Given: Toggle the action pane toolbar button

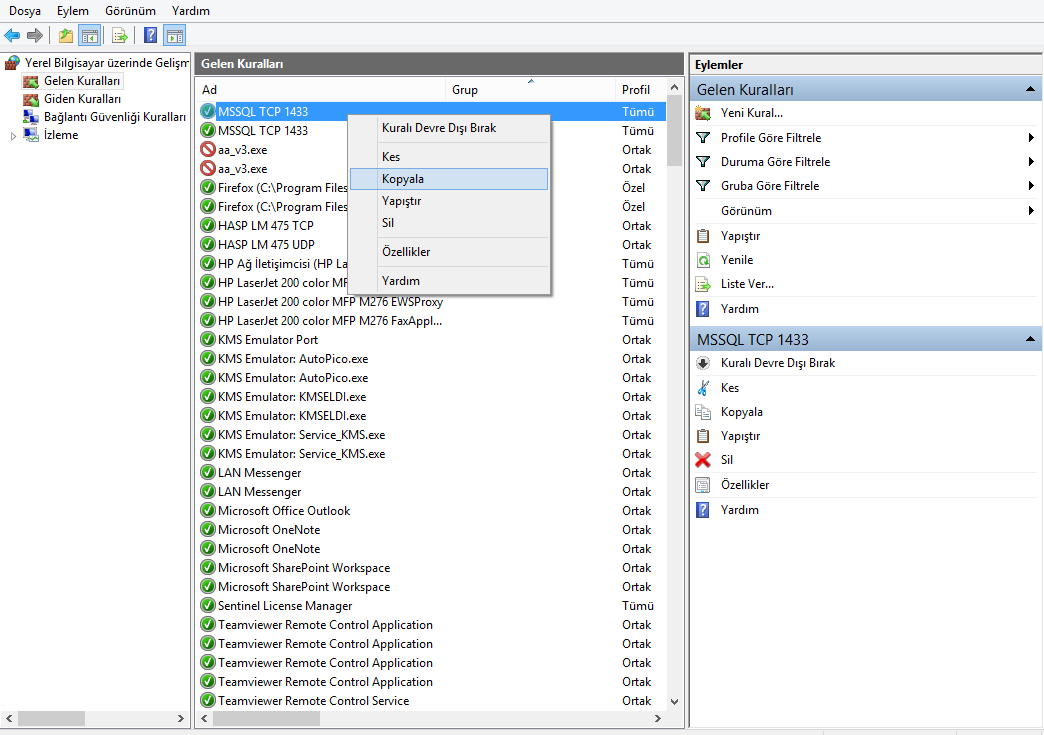Looking at the screenshot, I should (x=175, y=36).
